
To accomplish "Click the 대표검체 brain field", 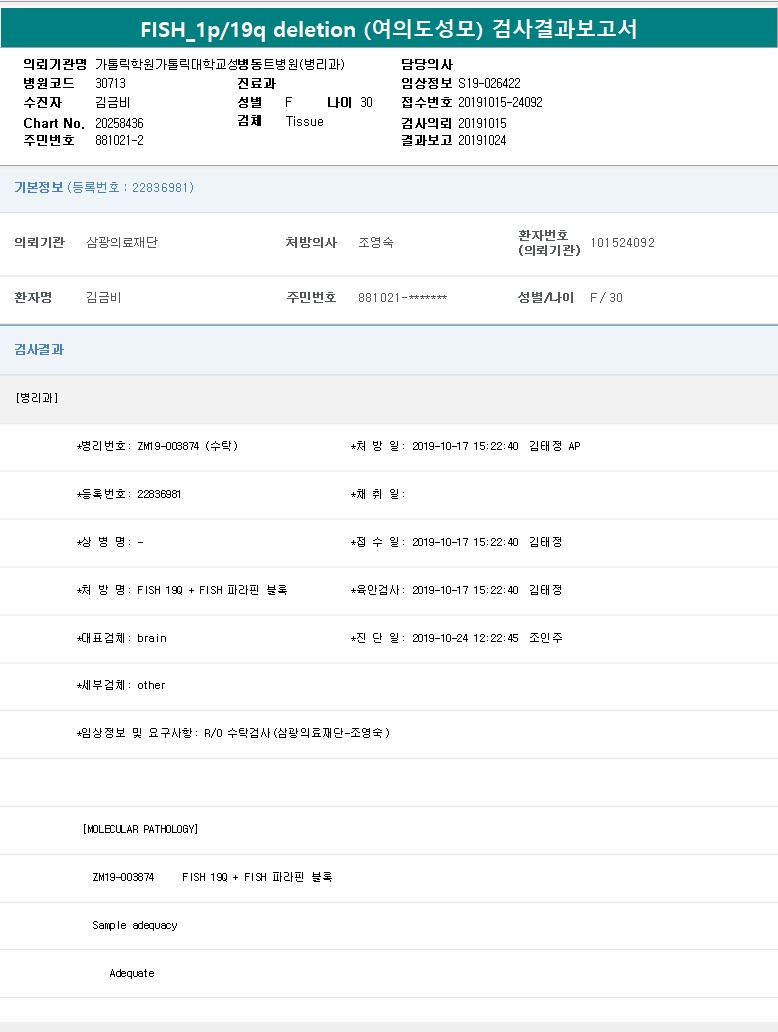I will point(151,638).
